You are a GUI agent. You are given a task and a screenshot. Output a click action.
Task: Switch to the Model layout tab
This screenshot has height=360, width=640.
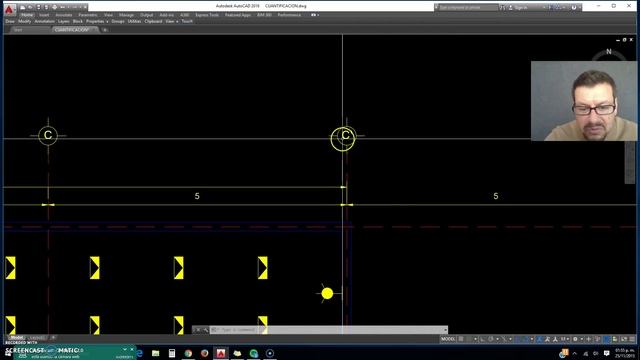pyautogui.click(x=17, y=338)
